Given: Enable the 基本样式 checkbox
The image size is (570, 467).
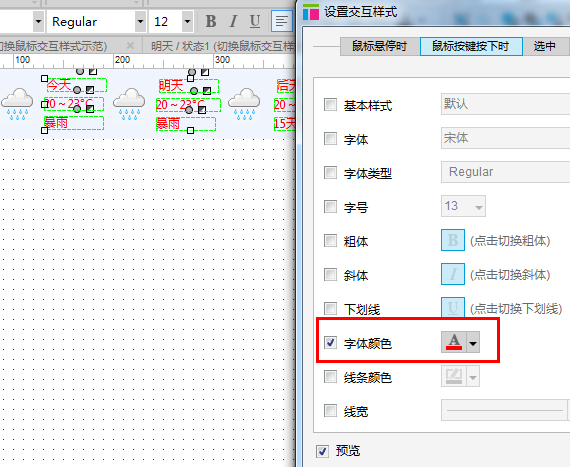Looking at the screenshot, I should [x=330, y=105].
